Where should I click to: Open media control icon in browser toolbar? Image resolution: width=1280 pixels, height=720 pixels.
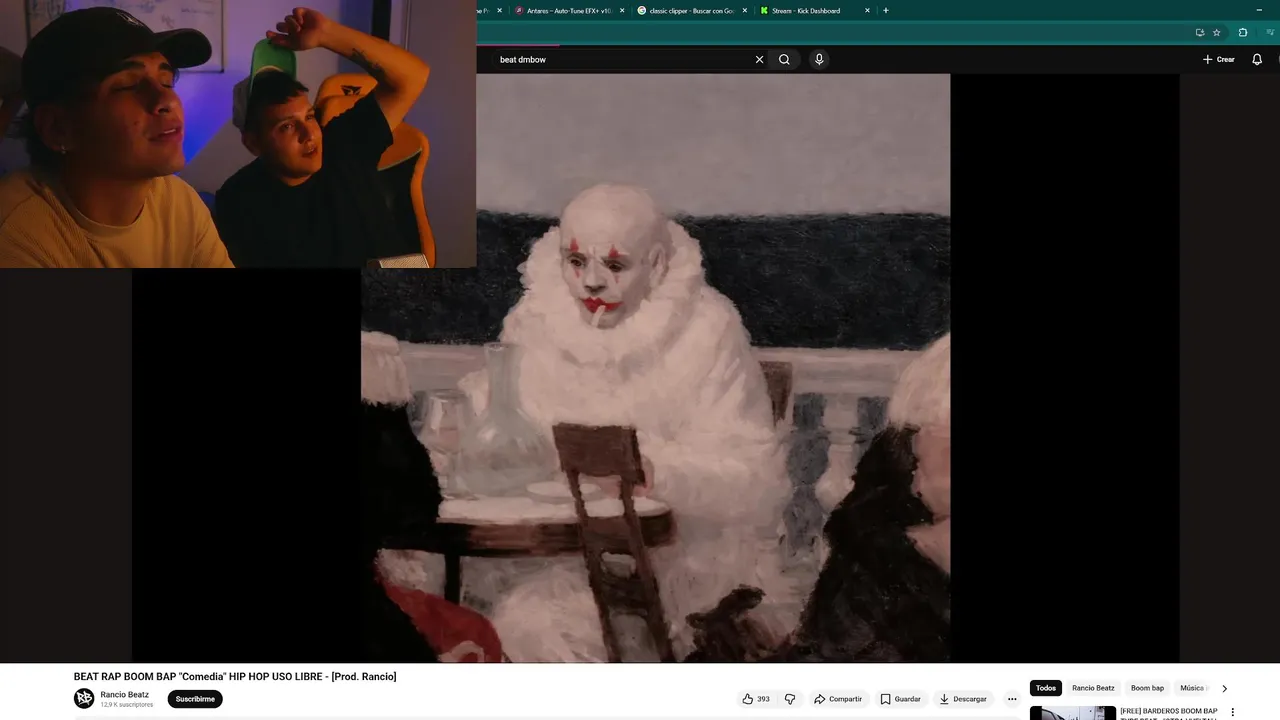click(x=1270, y=32)
